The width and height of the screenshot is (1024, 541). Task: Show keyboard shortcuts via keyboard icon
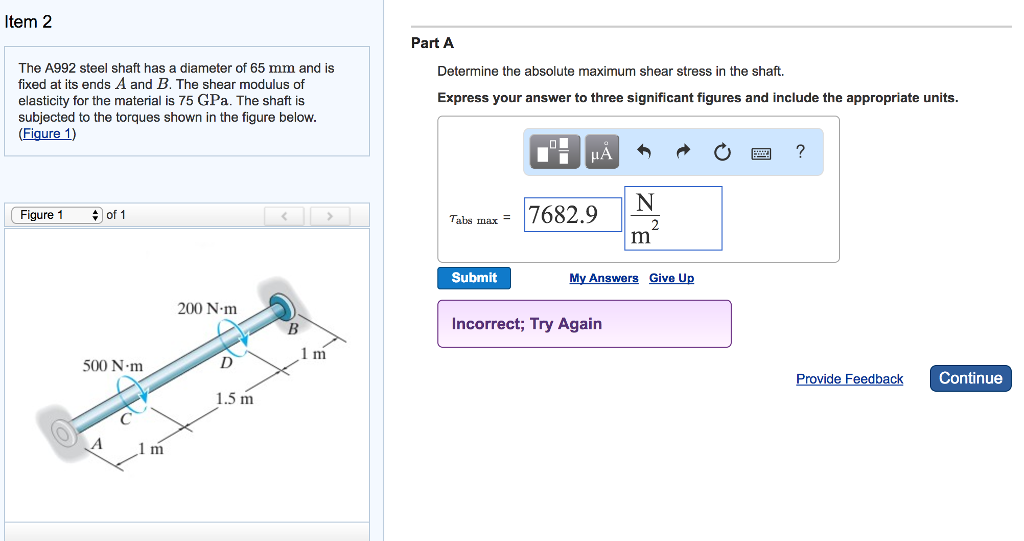coord(761,153)
